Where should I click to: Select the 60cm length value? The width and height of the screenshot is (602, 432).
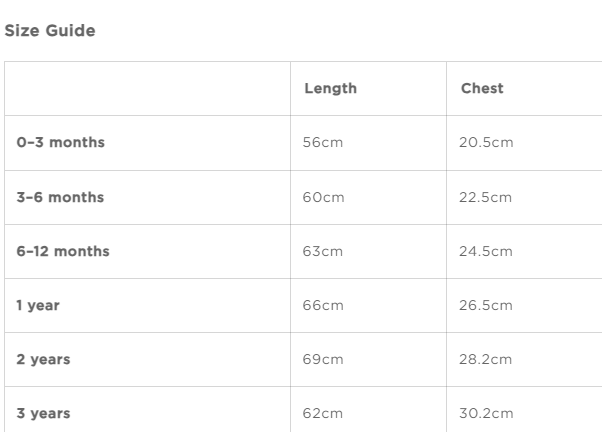(x=323, y=197)
